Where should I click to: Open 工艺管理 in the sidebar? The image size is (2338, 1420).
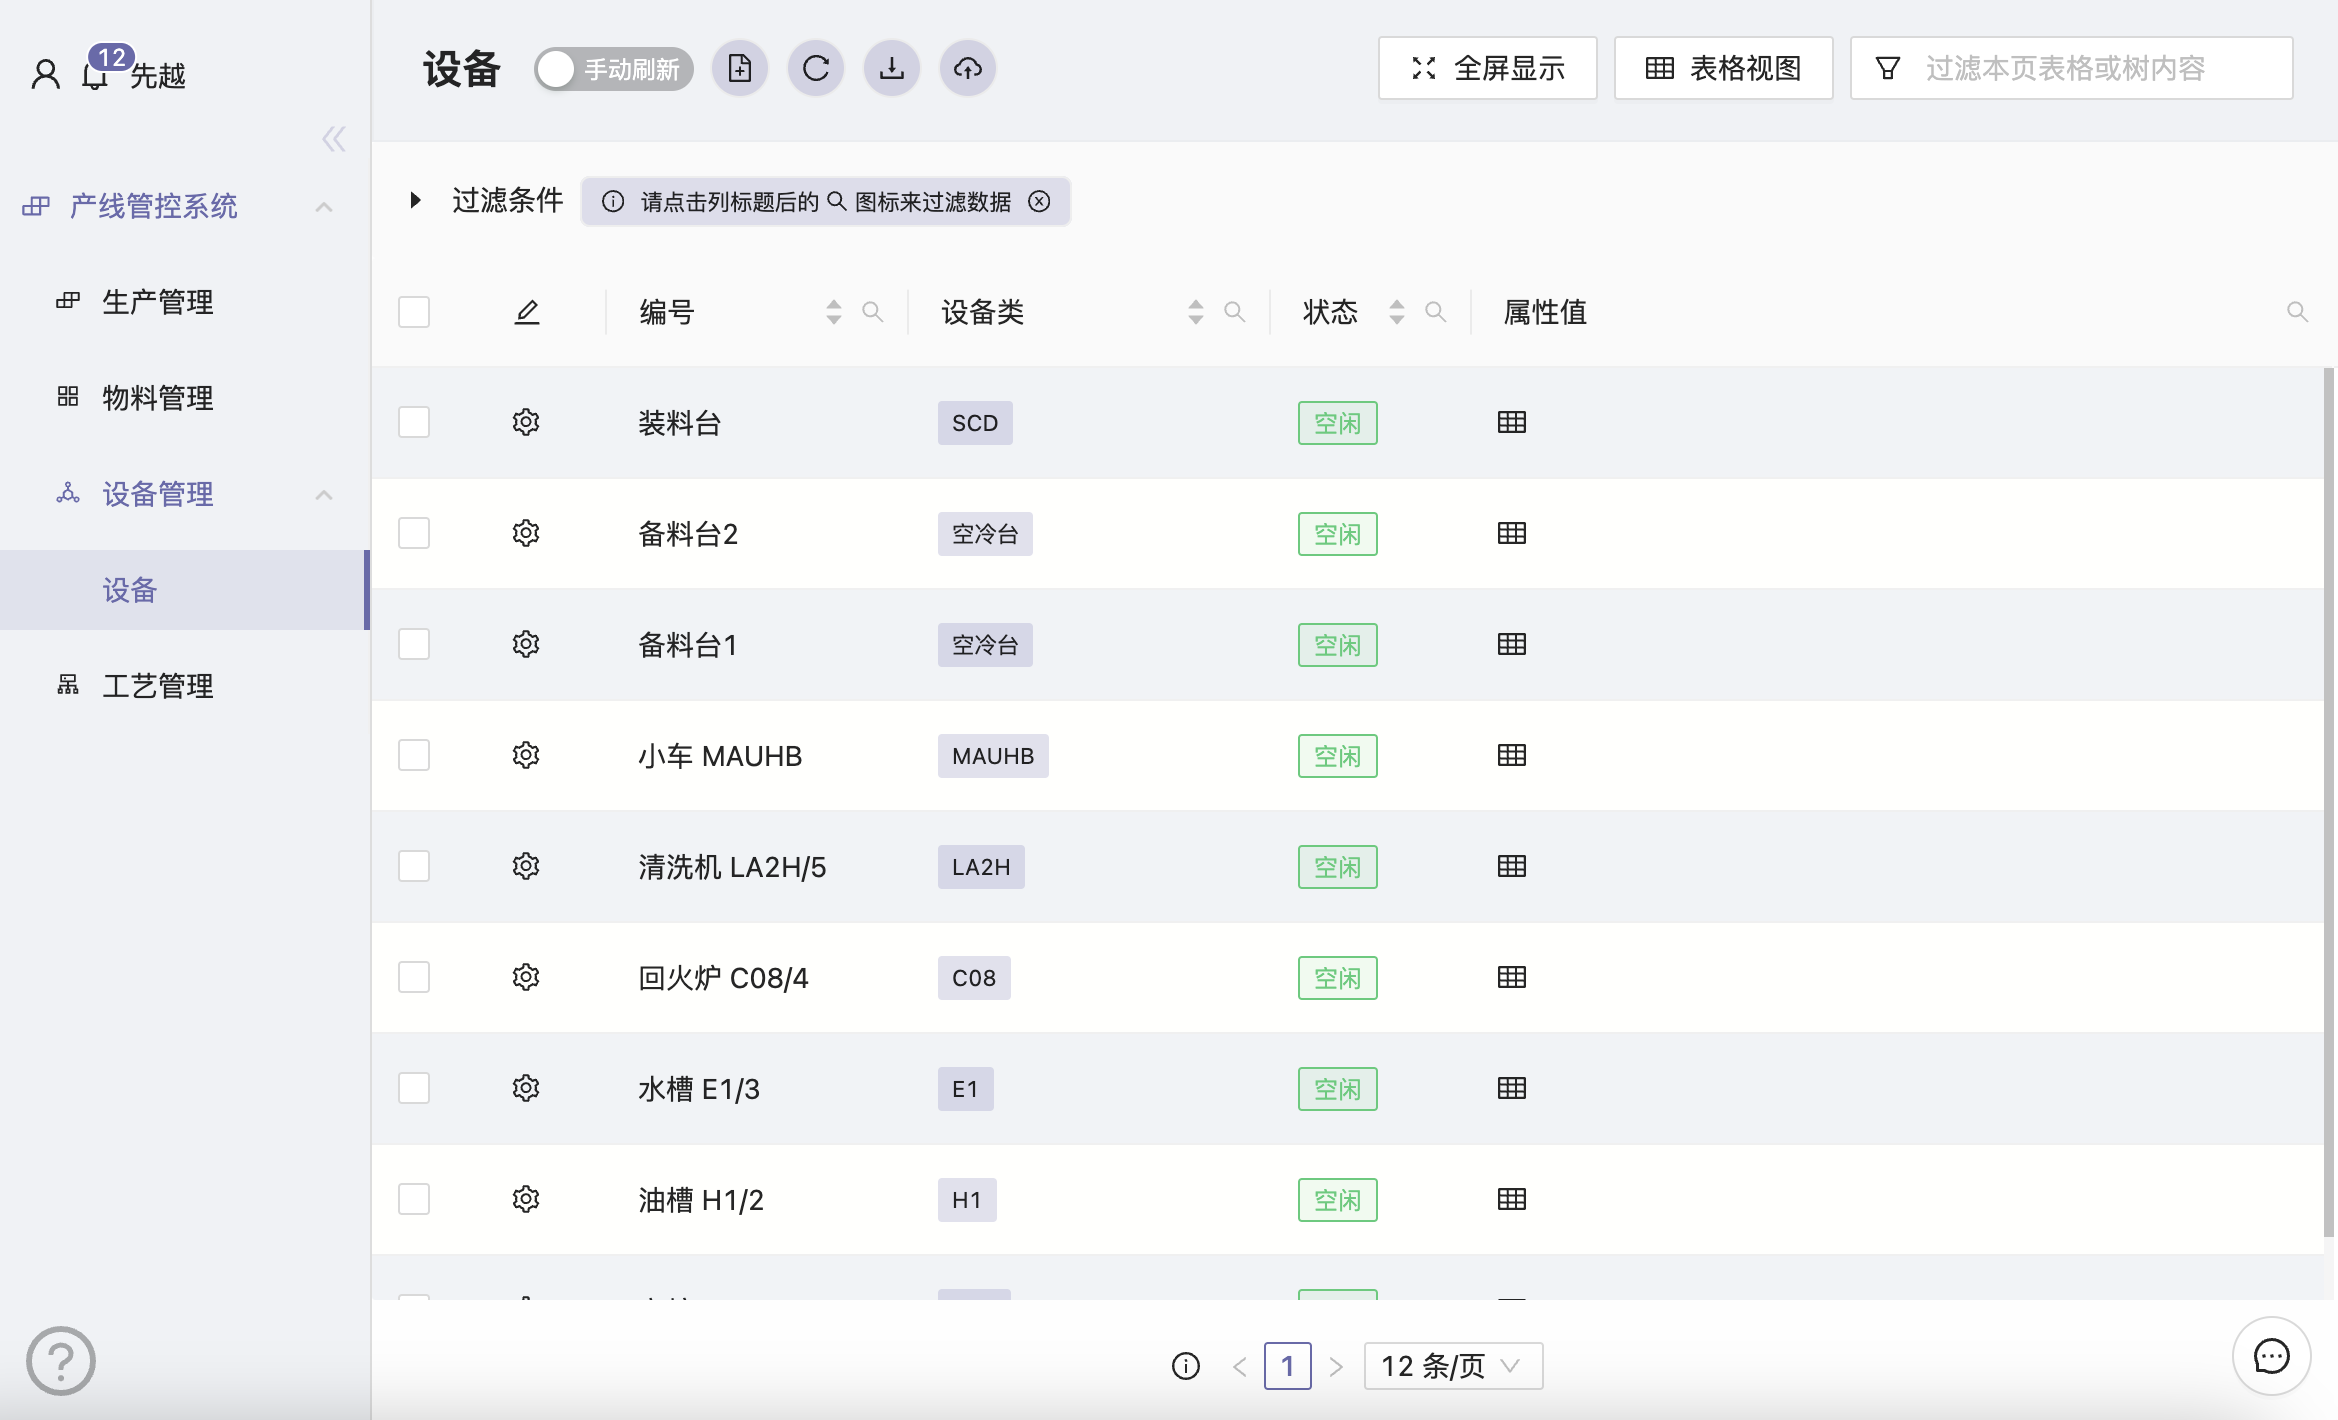[x=158, y=686]
